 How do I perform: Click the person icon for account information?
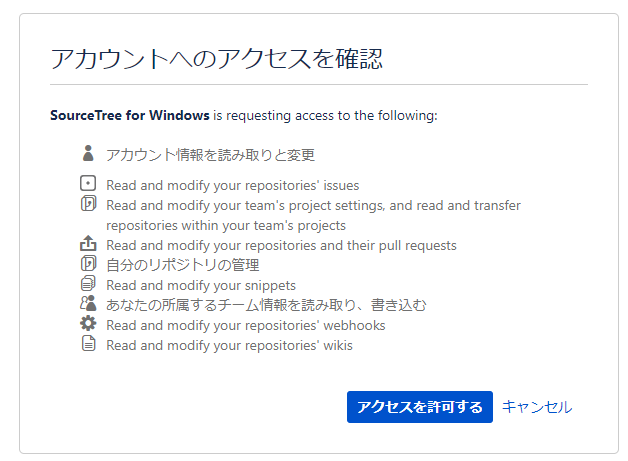click(88, 153)
